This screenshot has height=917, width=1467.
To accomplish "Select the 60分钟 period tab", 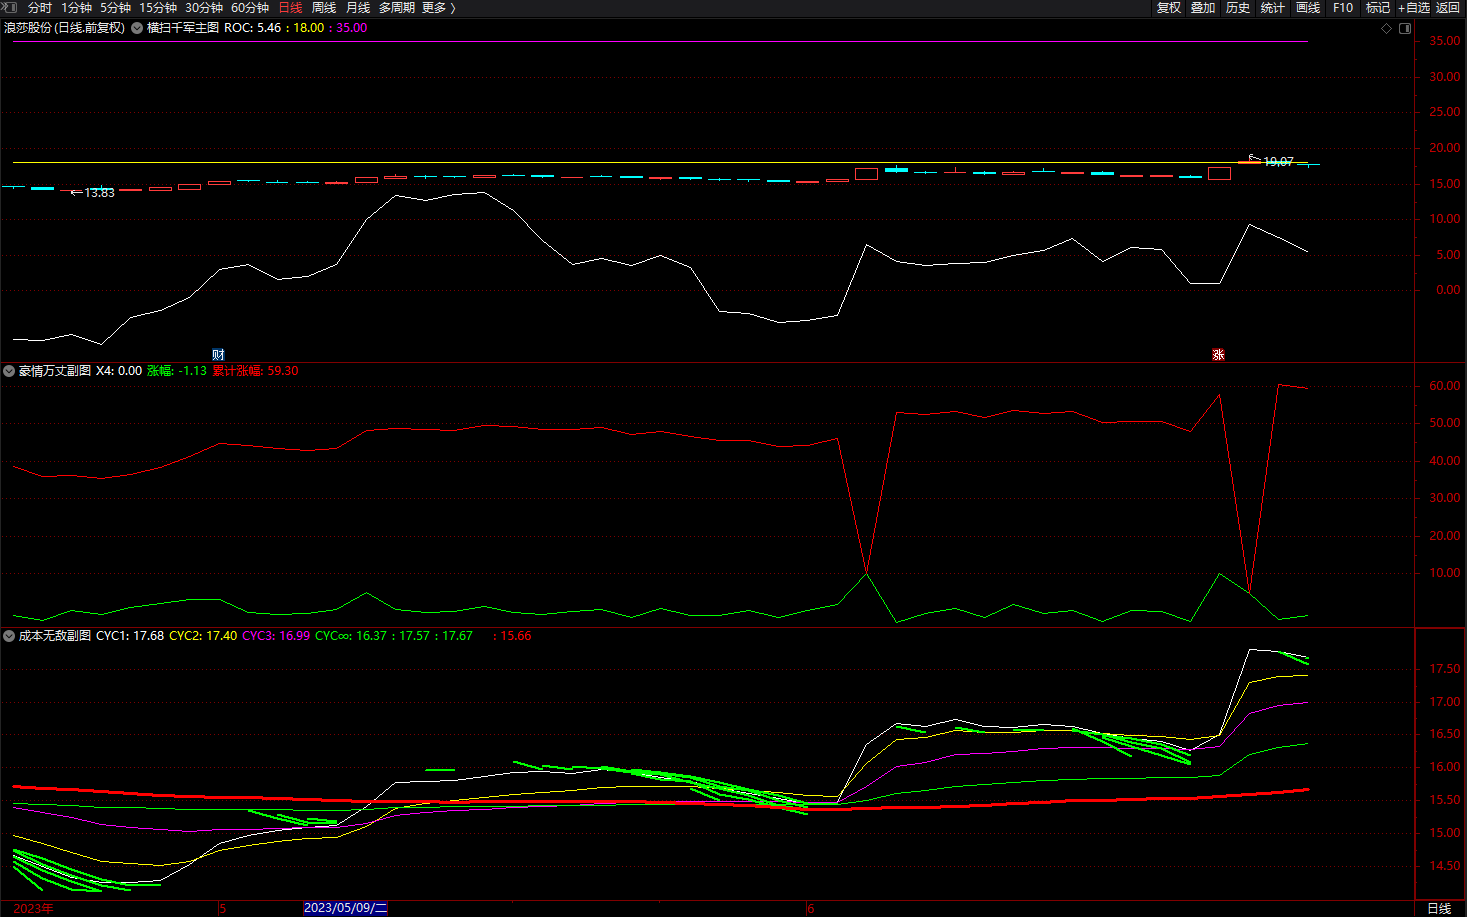I will pyautogui.click(x=250, y=8).
